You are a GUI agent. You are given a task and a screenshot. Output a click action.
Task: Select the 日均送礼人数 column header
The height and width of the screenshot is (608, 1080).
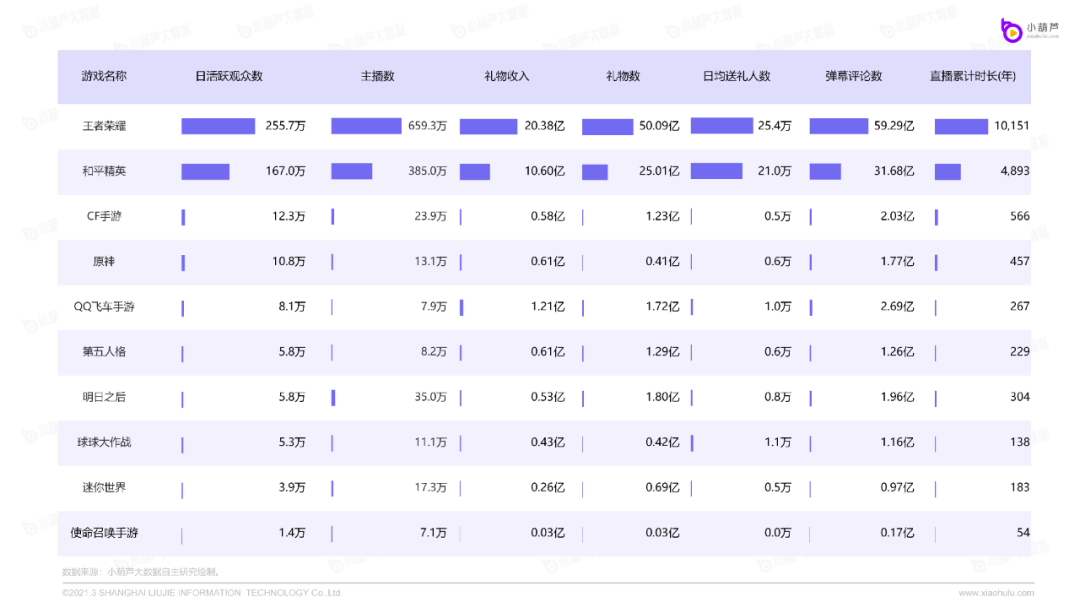[737, 76]
